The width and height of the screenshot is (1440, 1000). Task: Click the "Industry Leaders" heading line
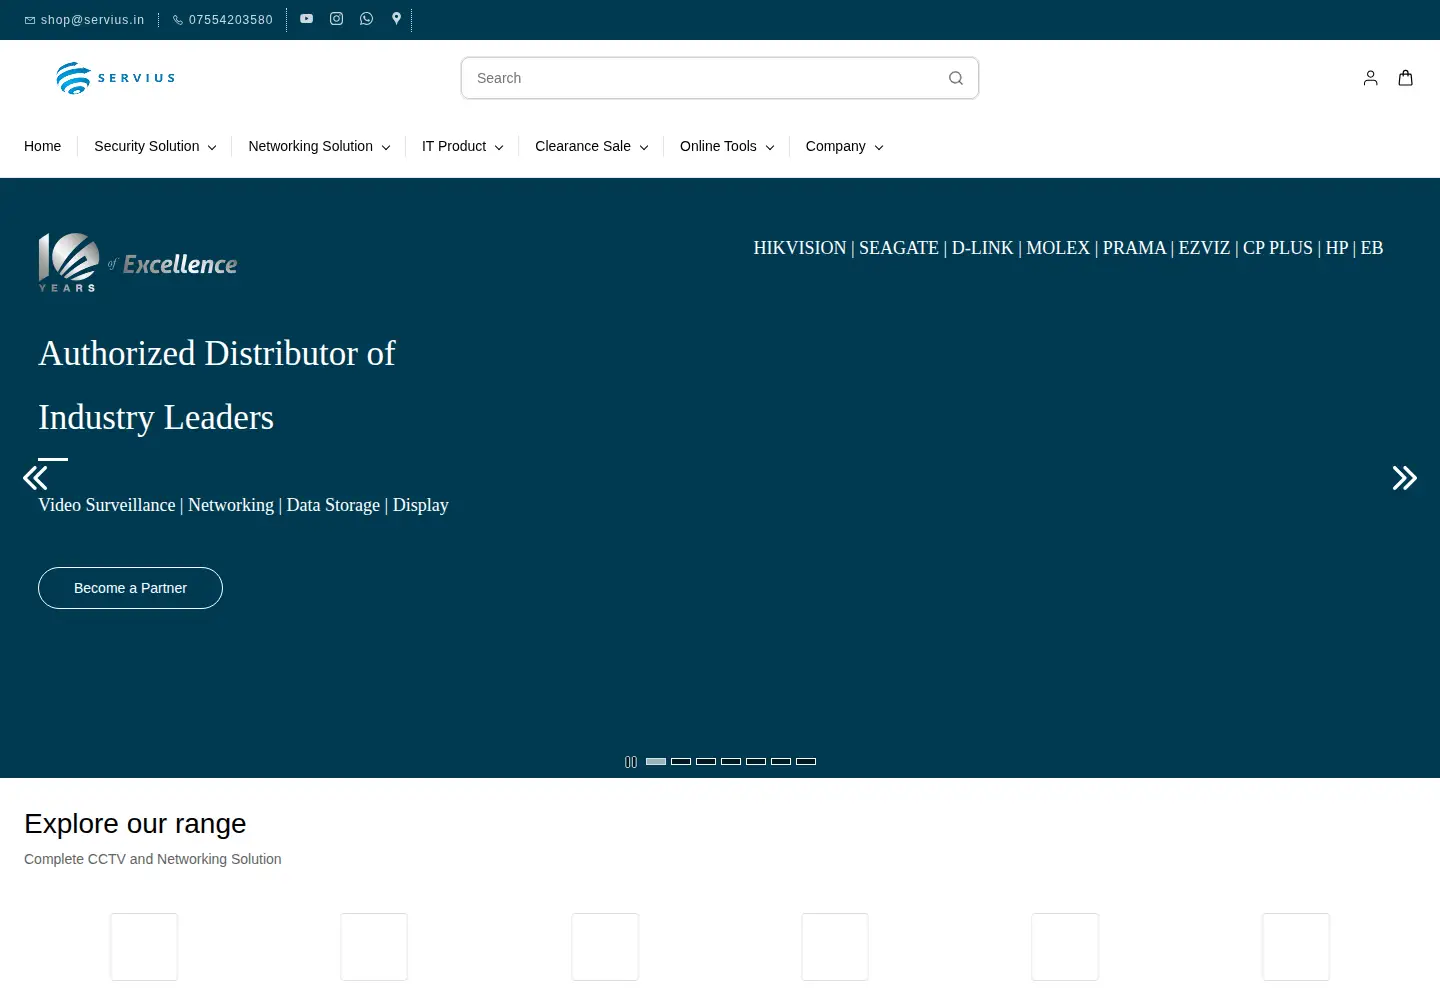[x=156, y=417]
